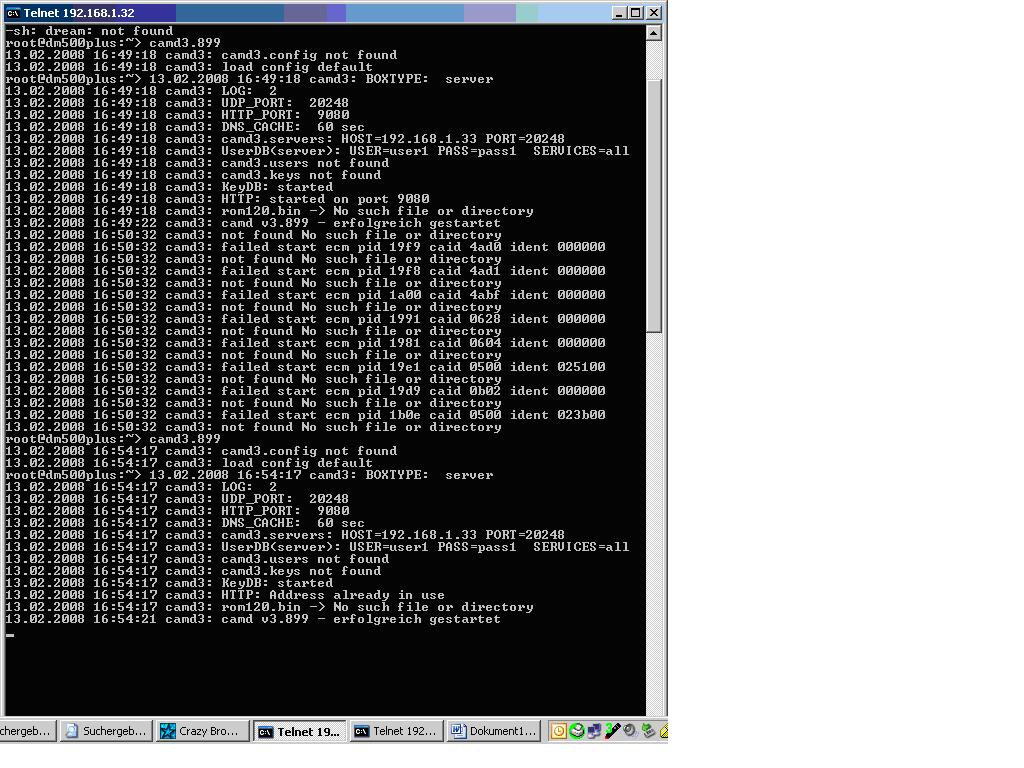Click the clock icon in system tray
This screenshot has width=1024, height=768.
pos(559,731)
